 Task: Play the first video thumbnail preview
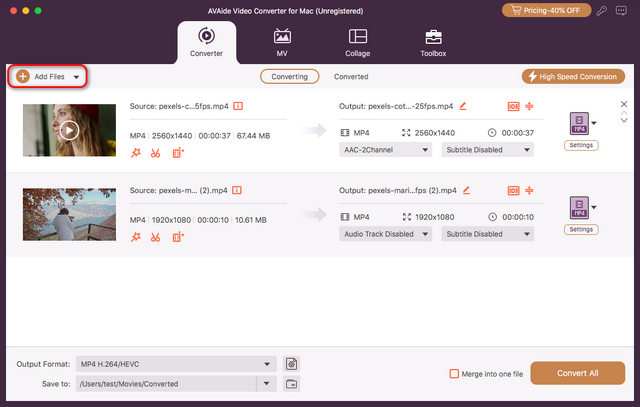pyautogui.click(x=69, y=130)
